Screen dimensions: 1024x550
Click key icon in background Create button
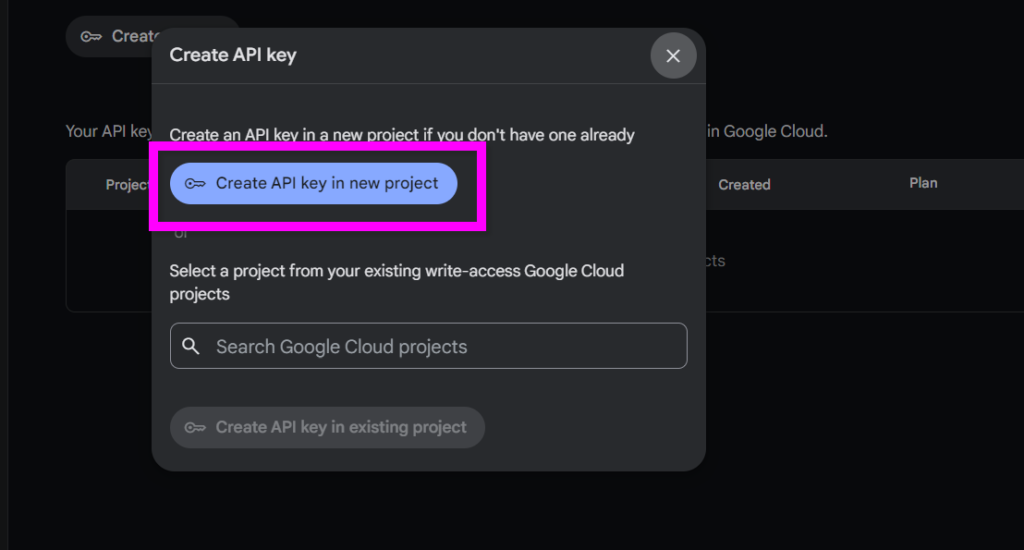tap(91, 37)
